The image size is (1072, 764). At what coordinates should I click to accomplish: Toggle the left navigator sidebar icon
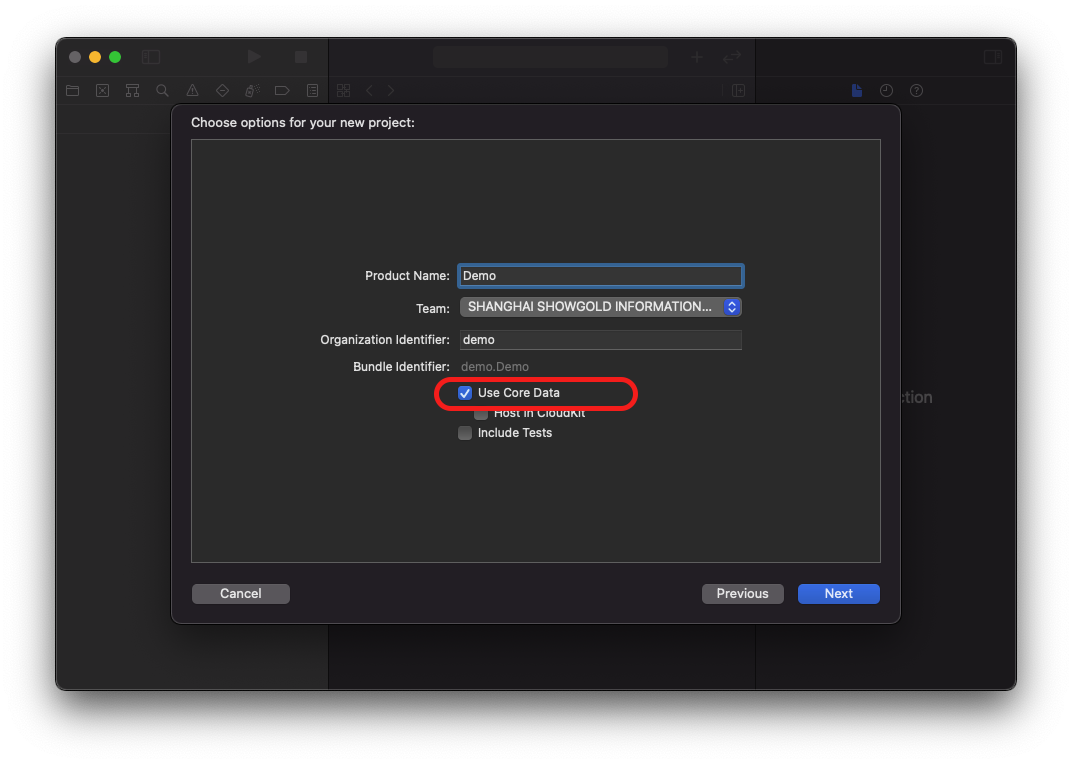click(150, 57)
